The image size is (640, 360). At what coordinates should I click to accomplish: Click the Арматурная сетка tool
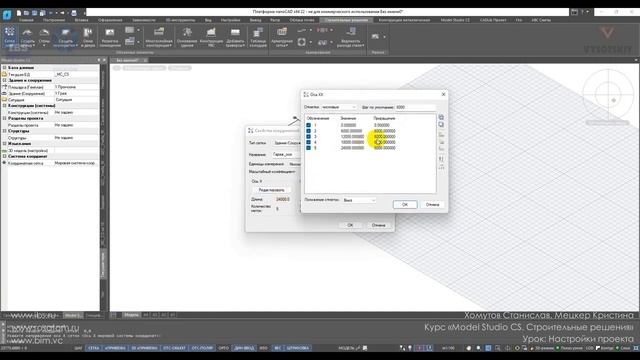click(282, 38)
